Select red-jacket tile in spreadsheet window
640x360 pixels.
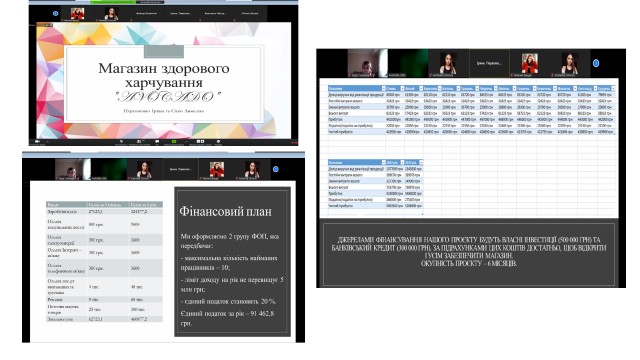529,63
